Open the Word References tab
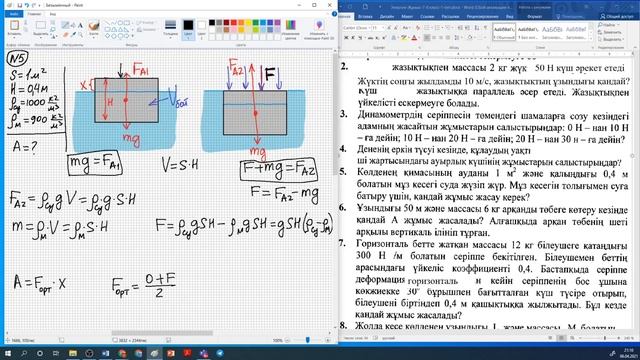Screen dimensions: 640x360 tap(427, 17)
